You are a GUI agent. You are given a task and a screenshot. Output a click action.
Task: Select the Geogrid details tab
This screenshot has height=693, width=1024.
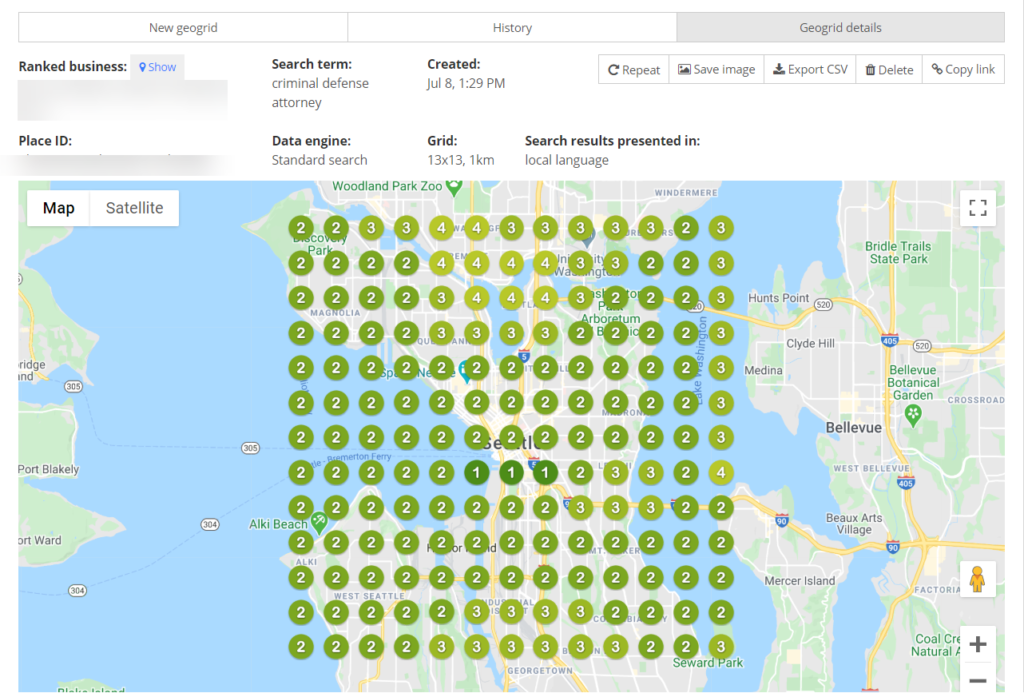(x=840, y=27)
